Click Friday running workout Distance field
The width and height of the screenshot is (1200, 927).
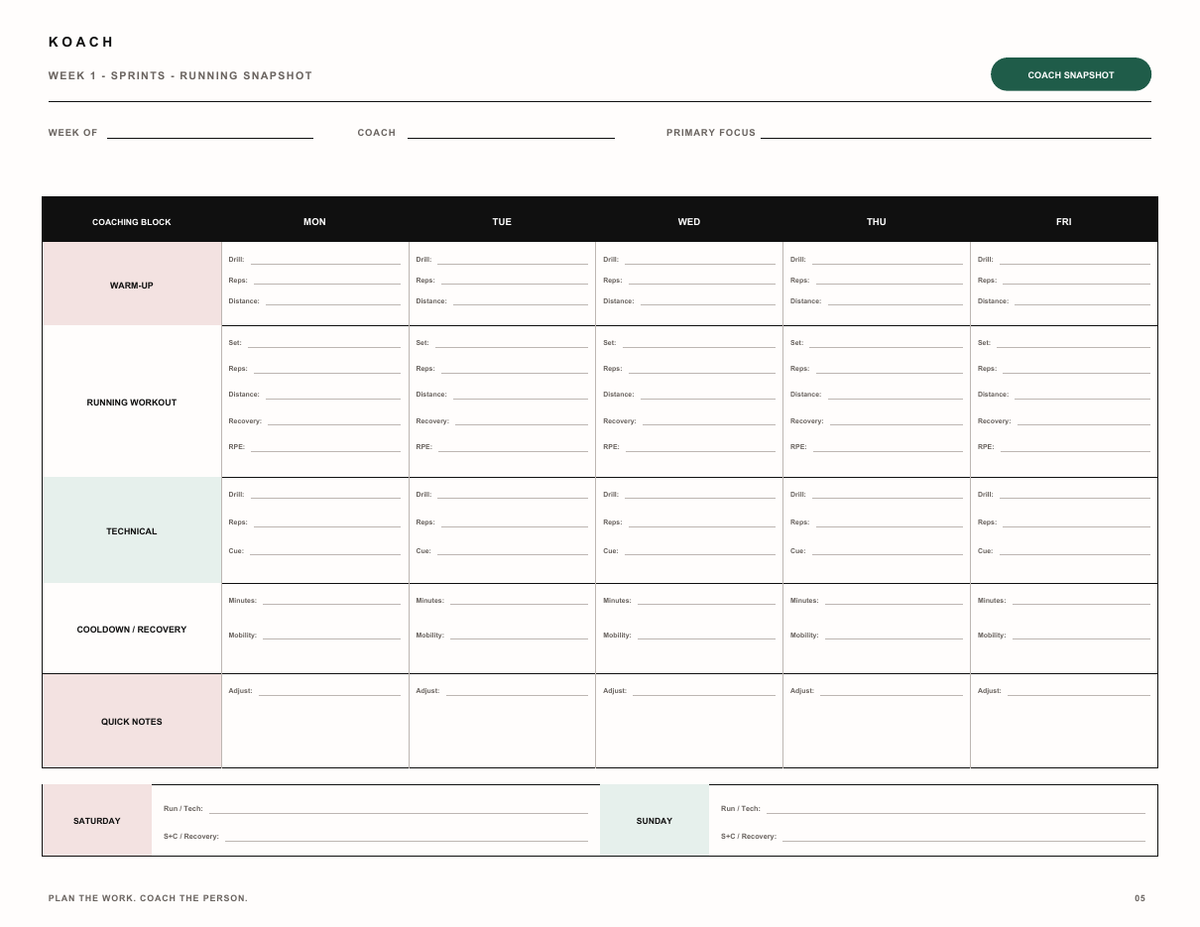(1082, 395)
